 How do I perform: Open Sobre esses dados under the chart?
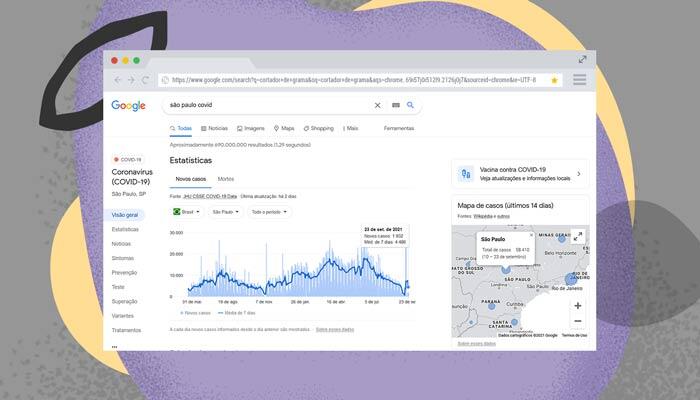pos(335,329)
